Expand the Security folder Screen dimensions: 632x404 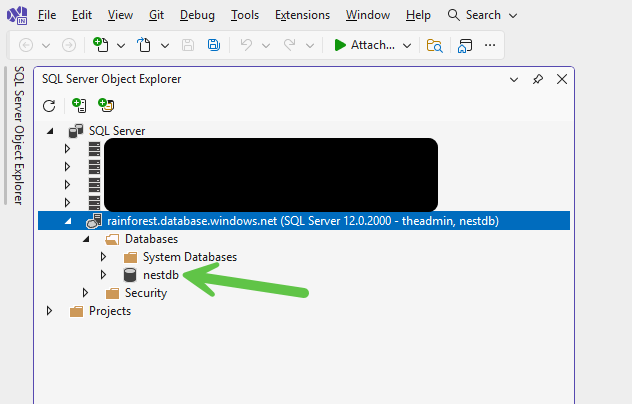85,292
